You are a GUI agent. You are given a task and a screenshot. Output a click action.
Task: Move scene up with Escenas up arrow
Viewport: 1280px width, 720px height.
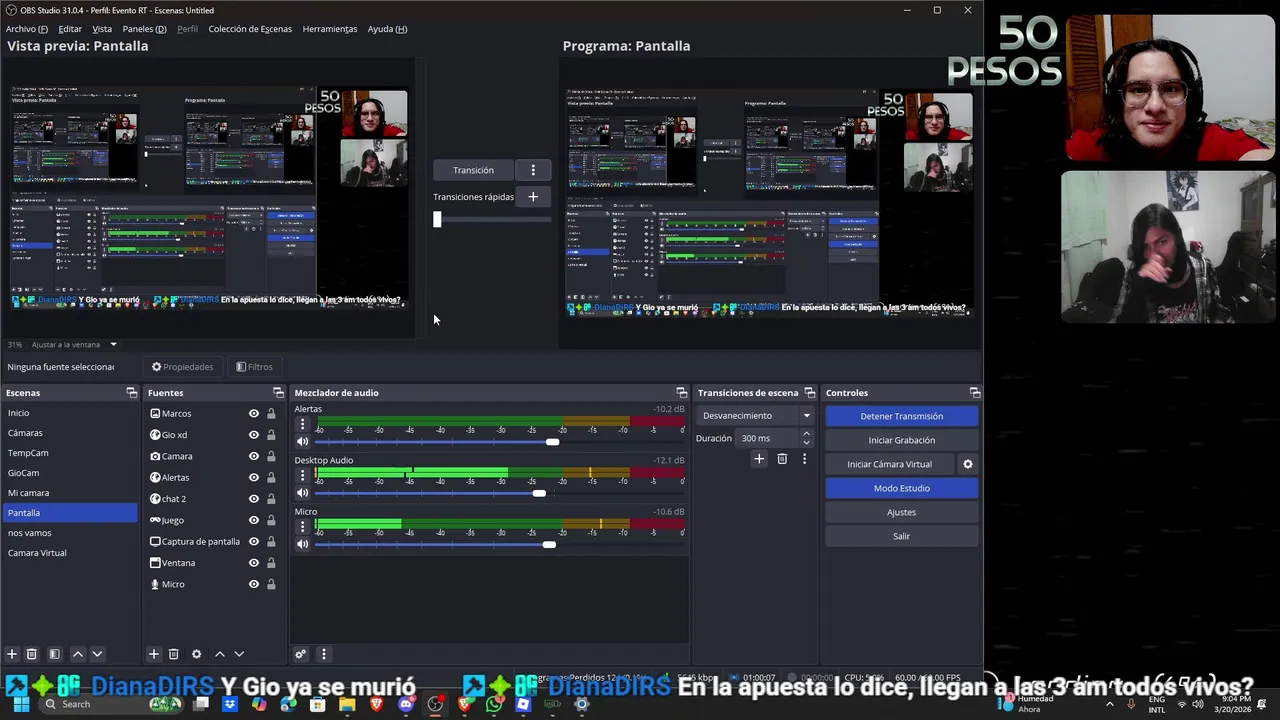77,654
